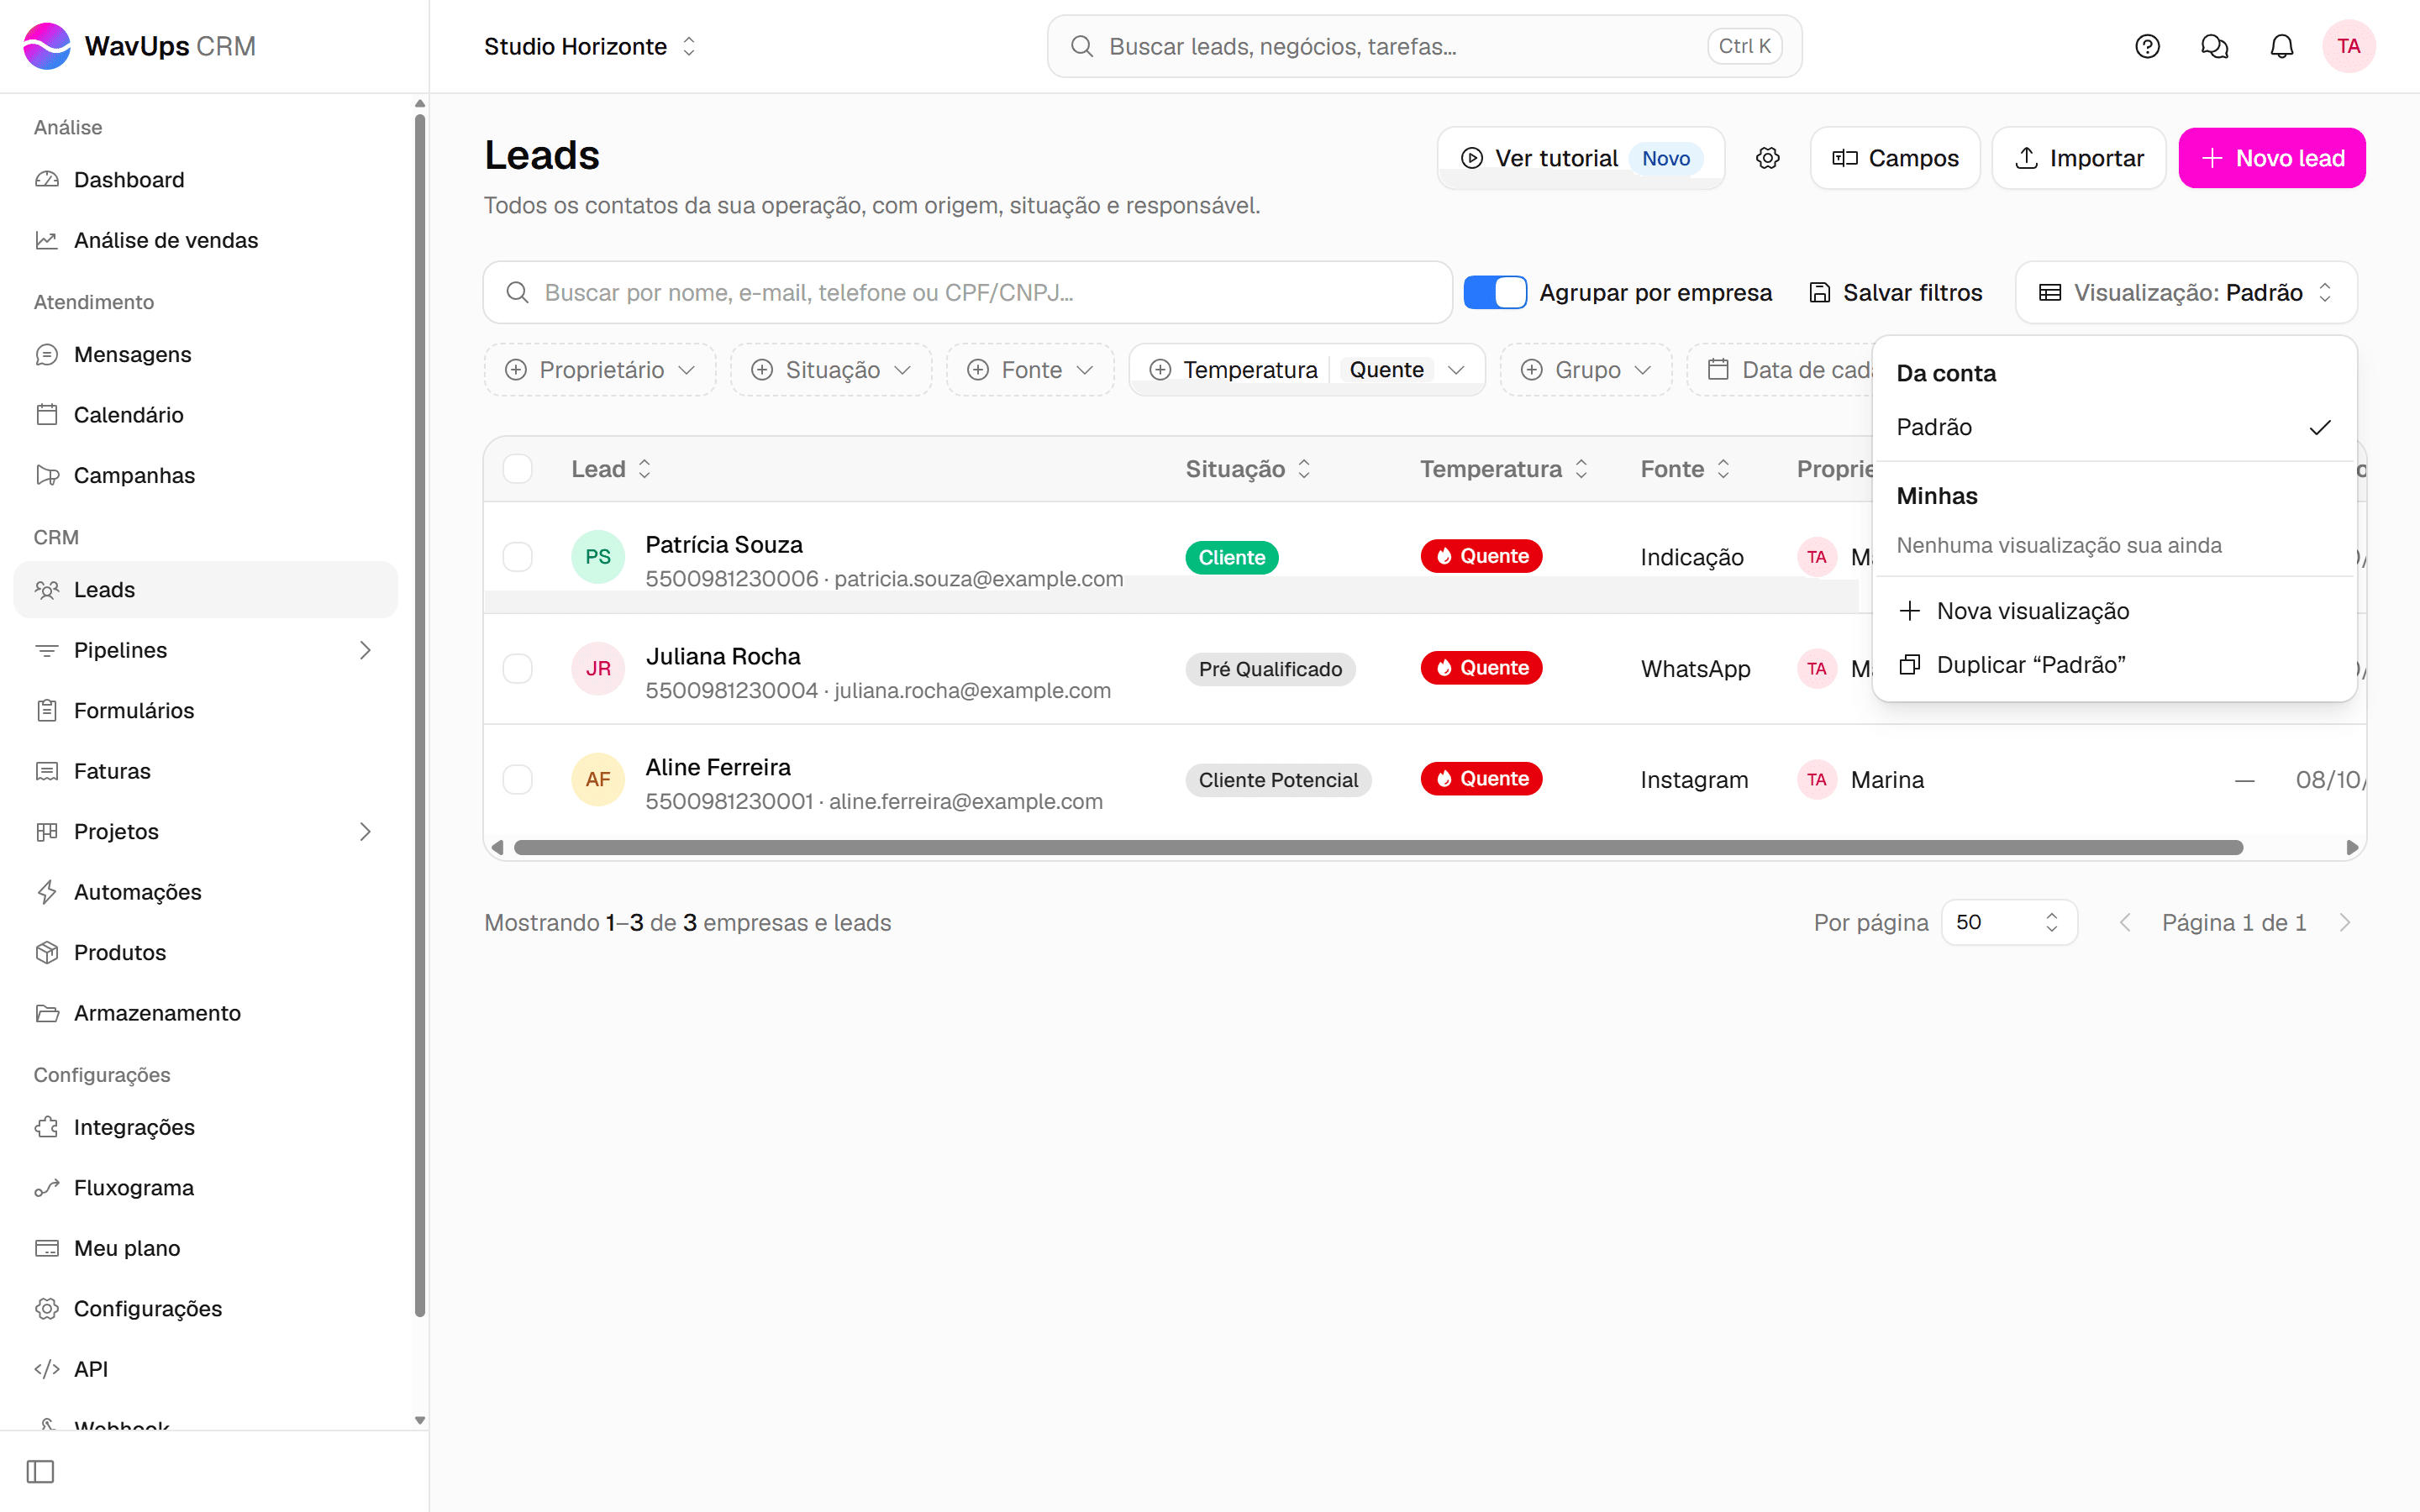
Task: Choose Duplicar “Padrão” in the menu
Action: [x=2114, y=665]
